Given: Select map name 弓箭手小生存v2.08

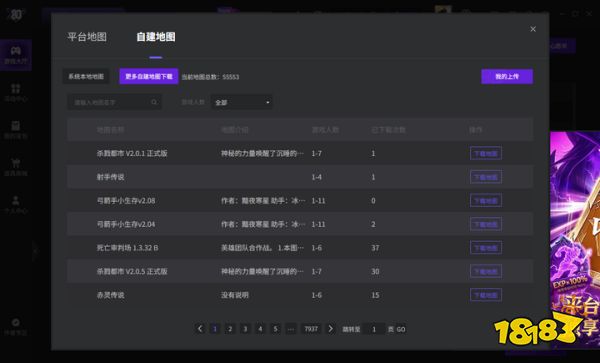Looking at the screenshot, I should pos(126,200).
